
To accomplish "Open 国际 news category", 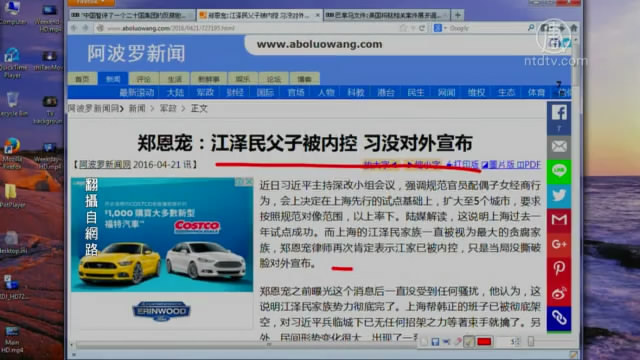I will (x=265, y=92).
